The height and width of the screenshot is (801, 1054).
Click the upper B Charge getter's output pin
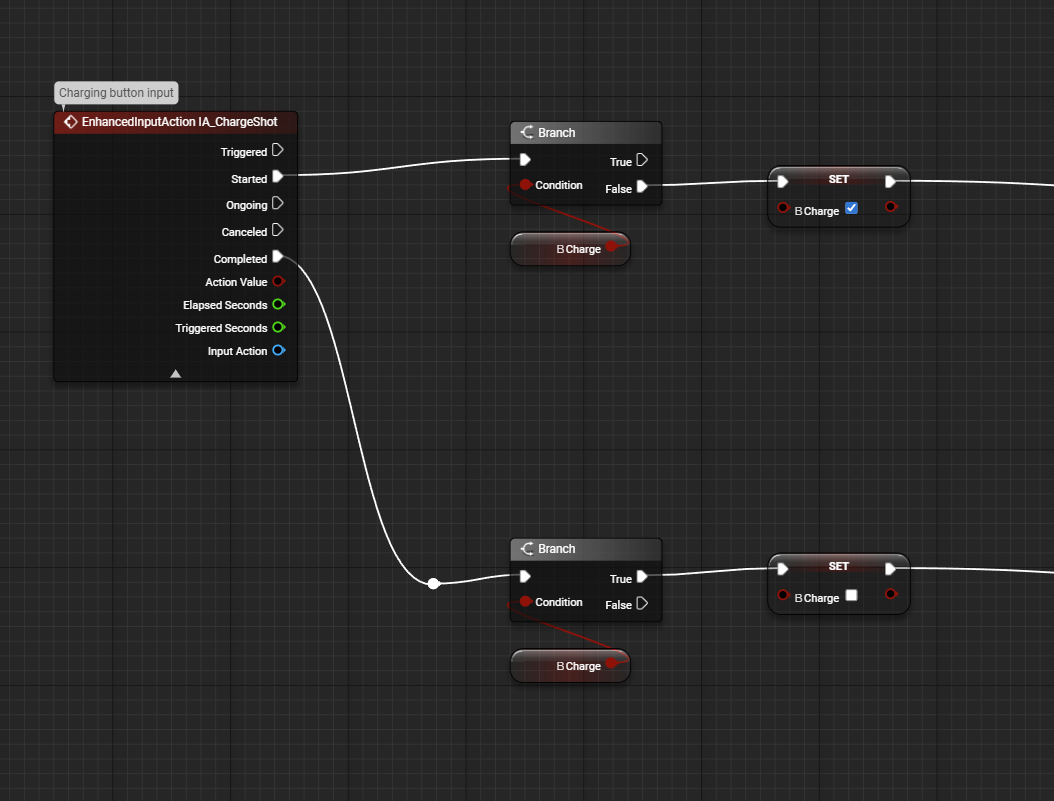tap(612, 247)
